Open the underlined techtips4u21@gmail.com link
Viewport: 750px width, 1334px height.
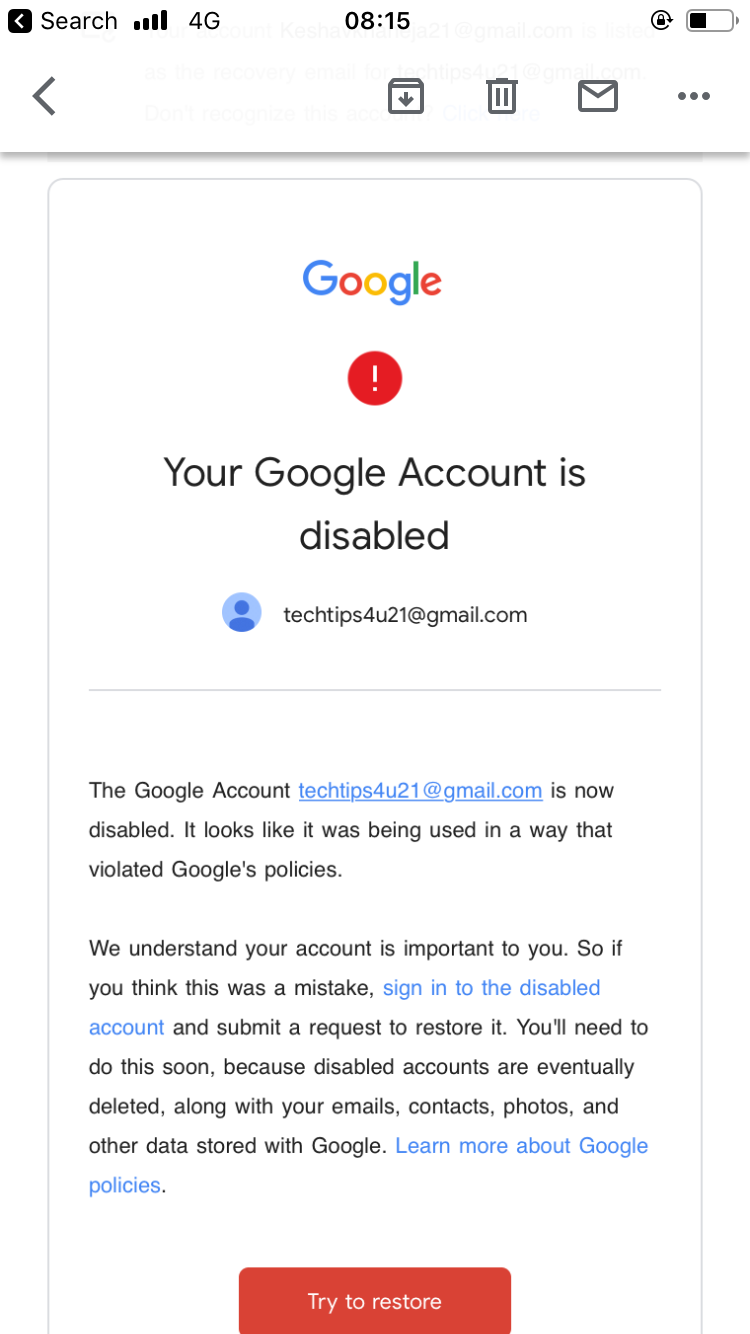[420, 791]
